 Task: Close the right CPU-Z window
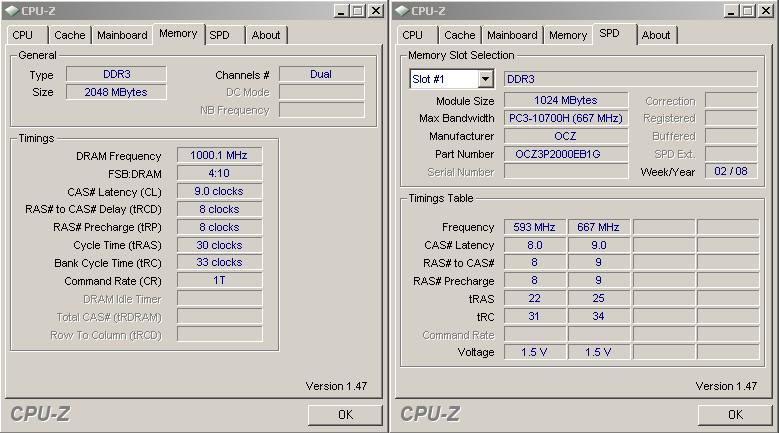pos(766,10)
